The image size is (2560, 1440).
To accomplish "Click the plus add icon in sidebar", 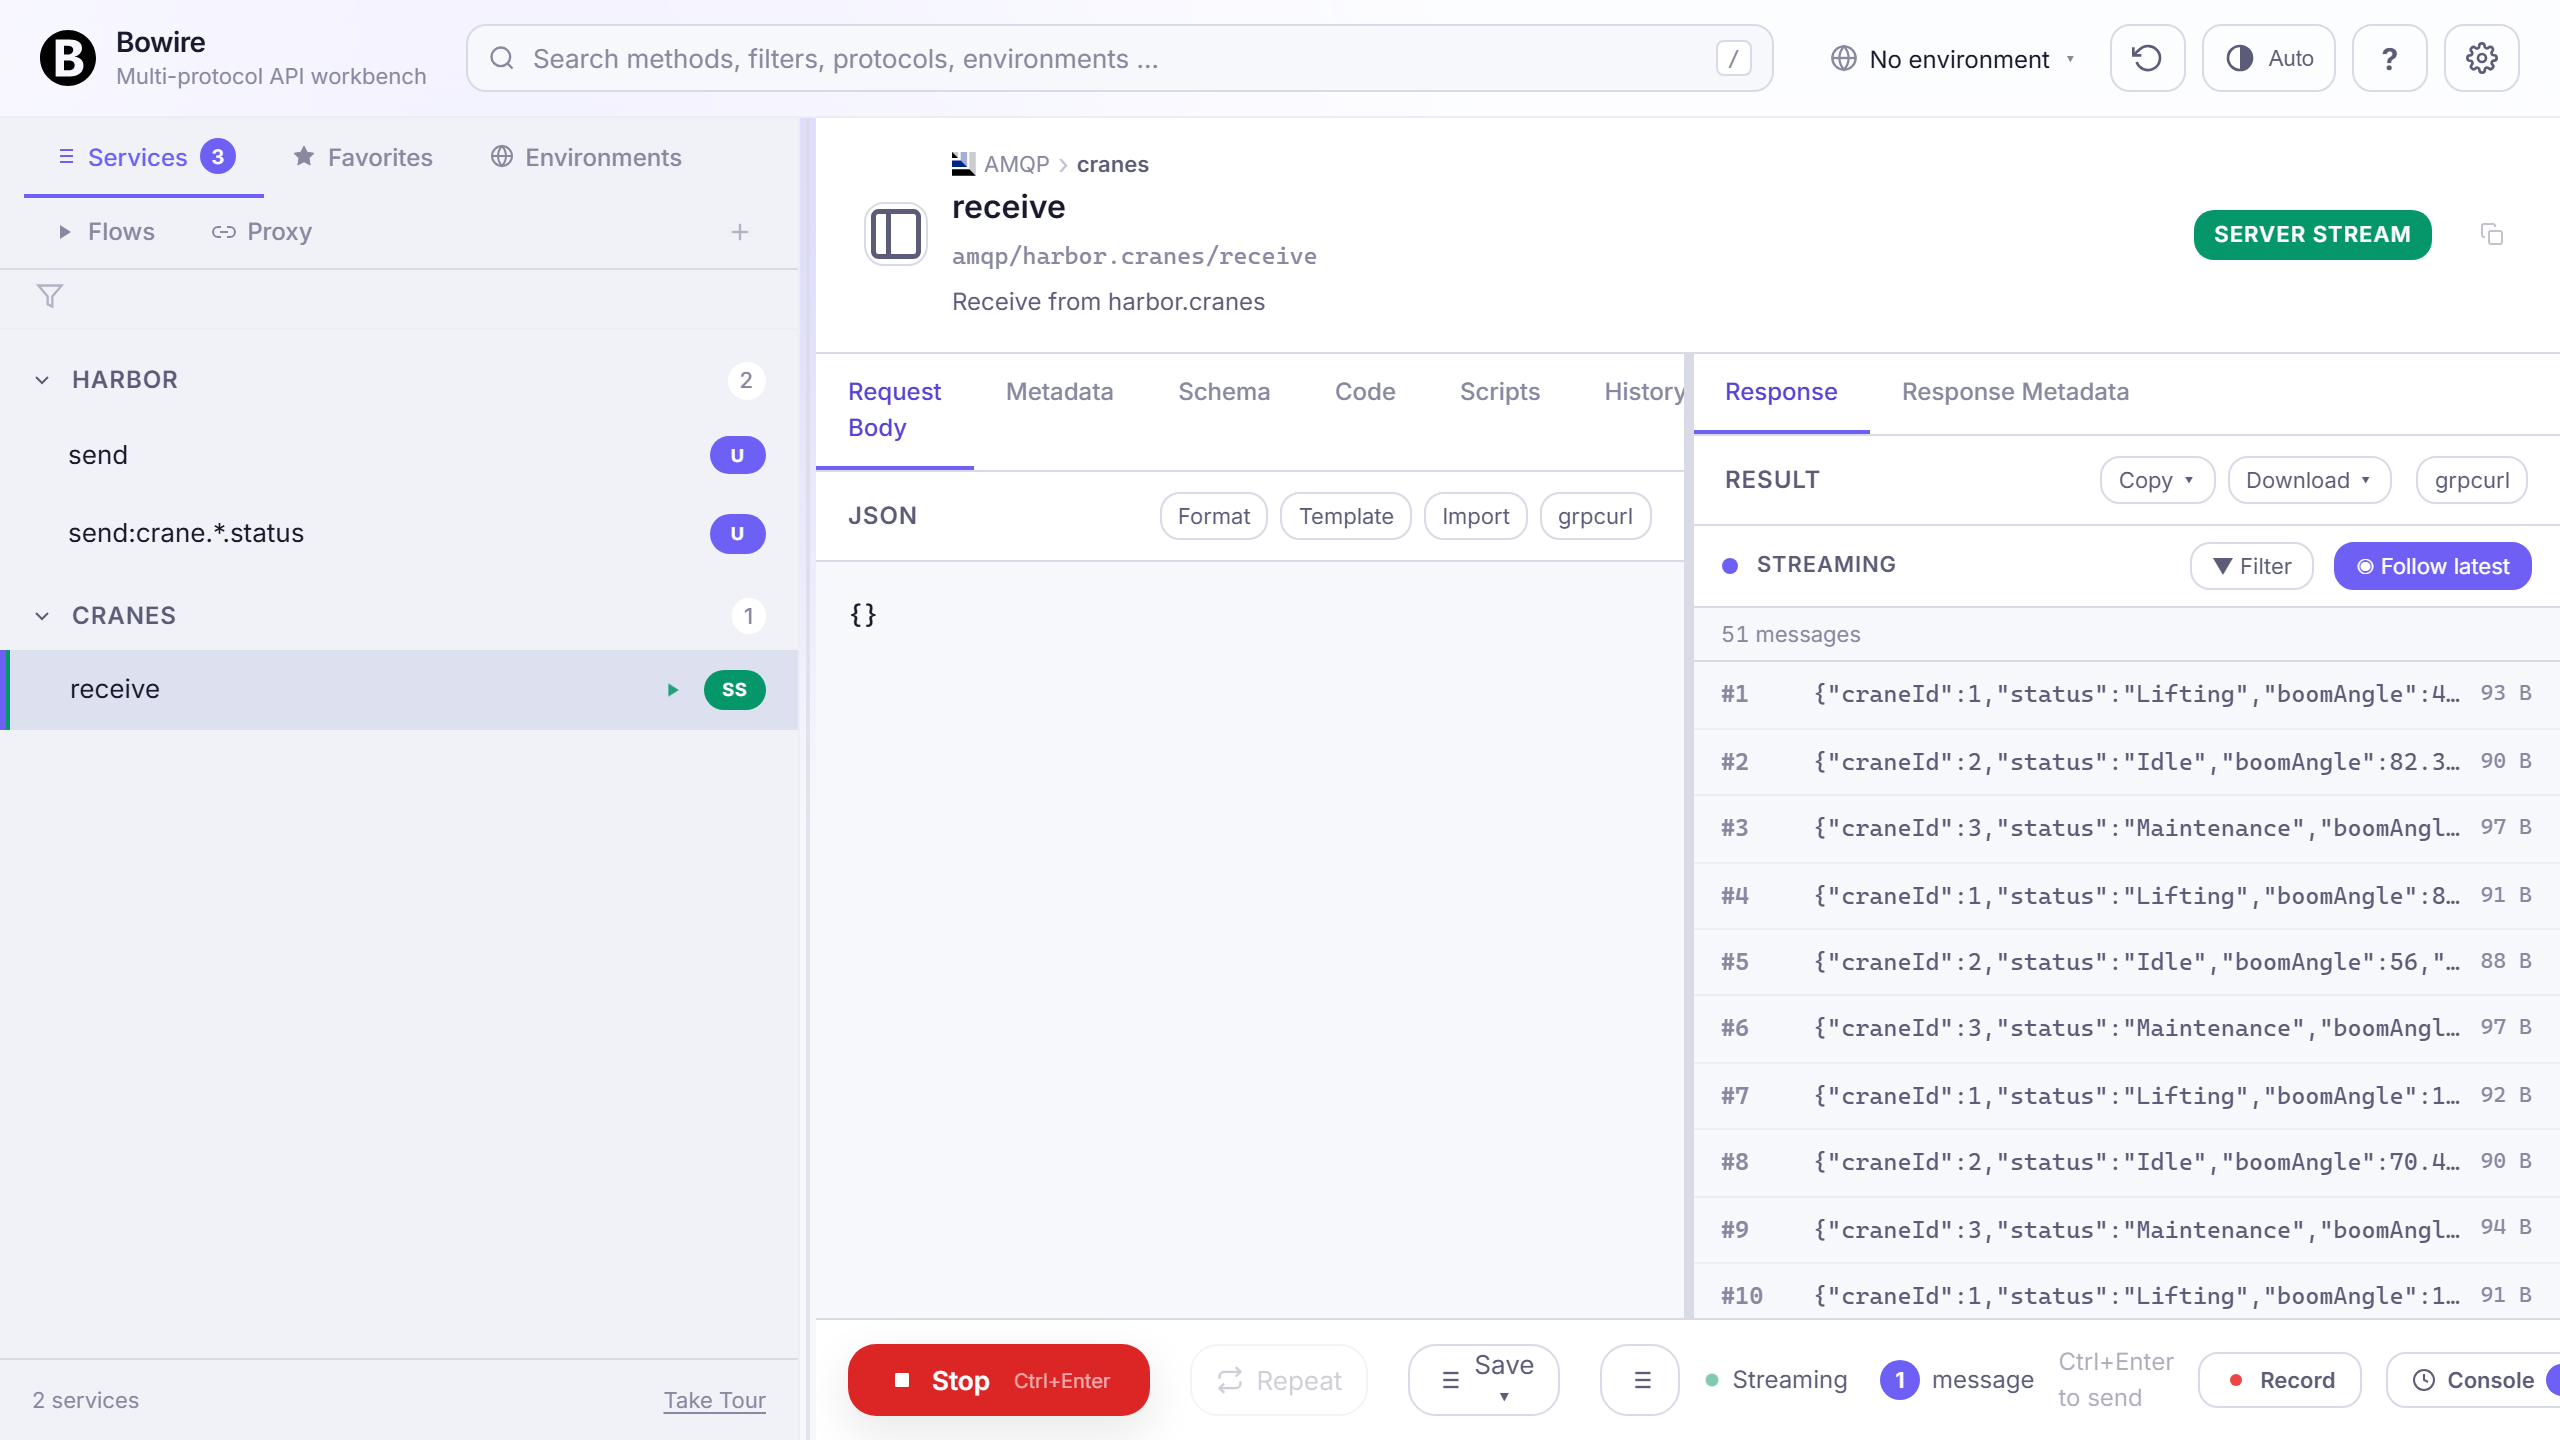I will [740, 232].
